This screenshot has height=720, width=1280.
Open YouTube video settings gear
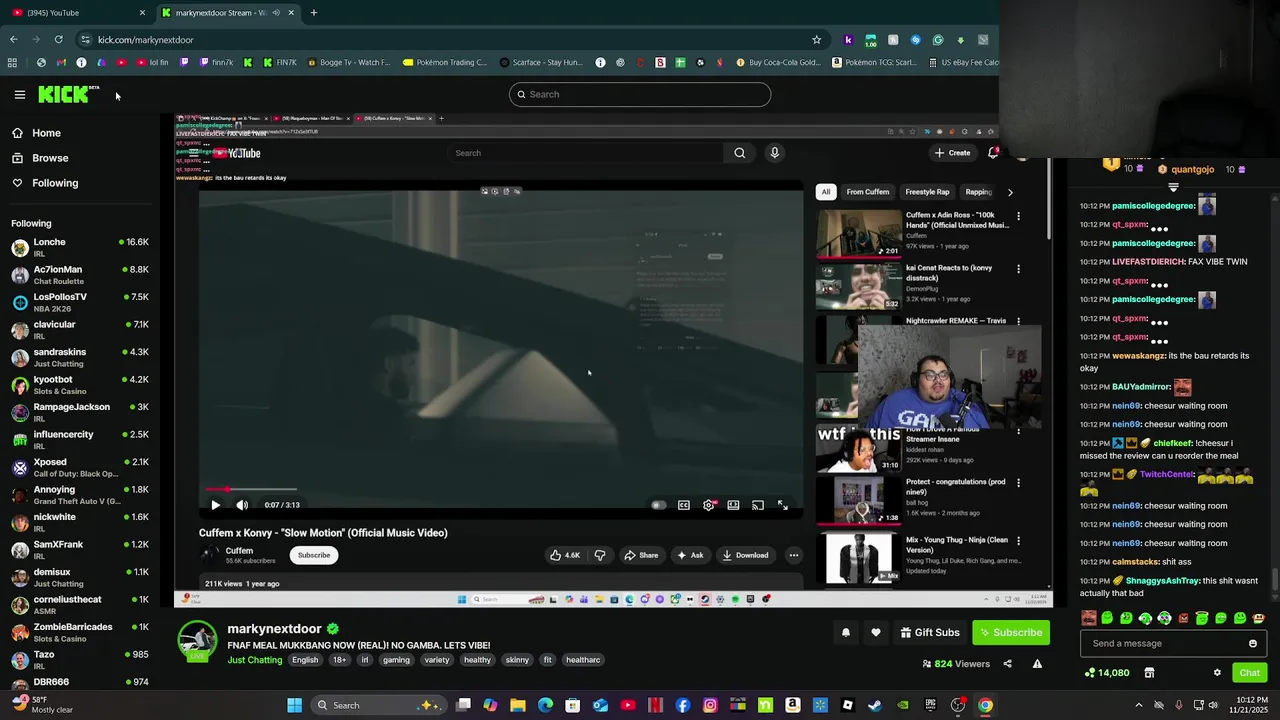(708, 505)
